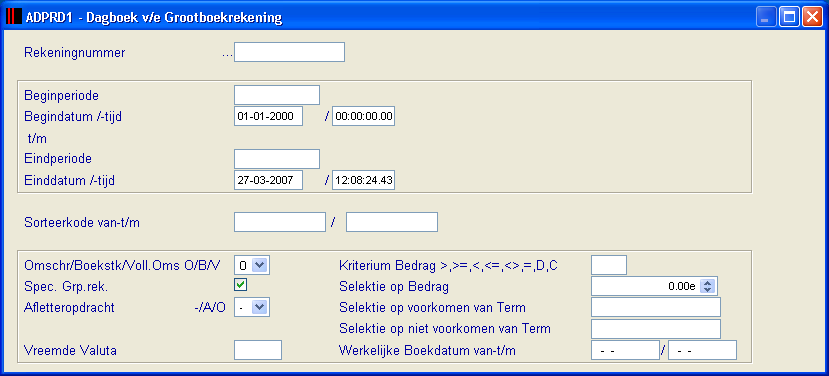
Task: Click the Selektie op Bedrag spinner arrows
Action: [707, 286]
